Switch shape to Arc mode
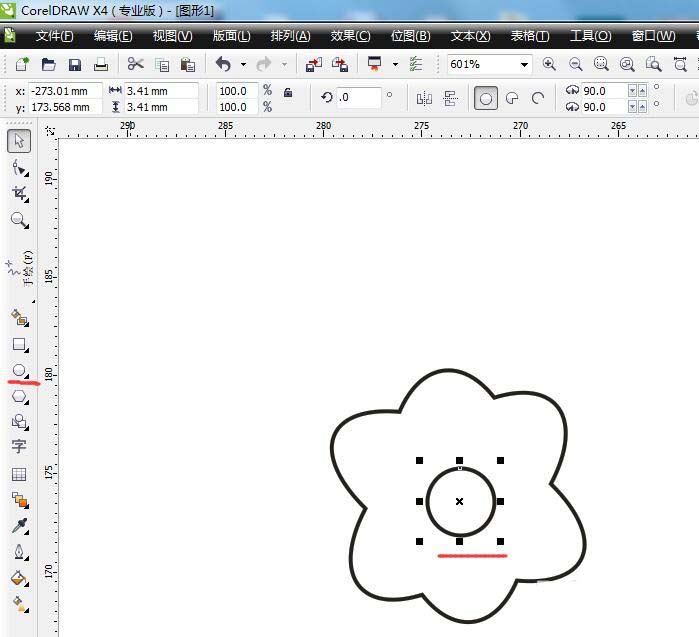The image size is (699, 637). pyautogui.click(x=538, y=98)
